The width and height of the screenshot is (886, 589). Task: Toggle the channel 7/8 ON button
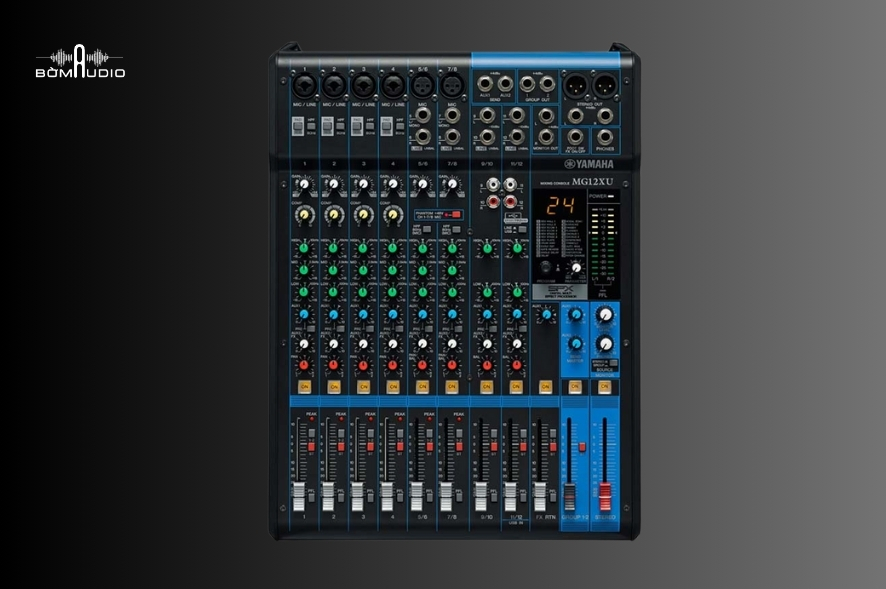pos(451,387)
